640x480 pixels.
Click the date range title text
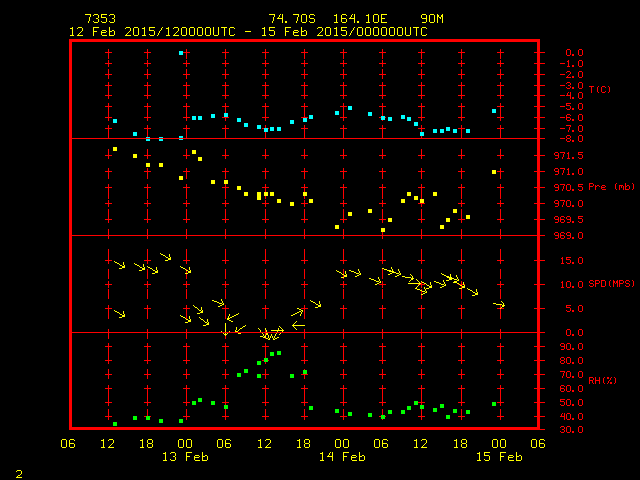[x=248, y=32]
